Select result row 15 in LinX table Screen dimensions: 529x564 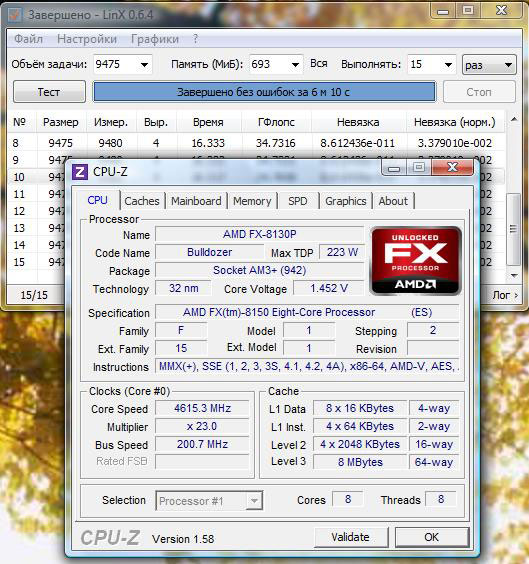[37, 262]
